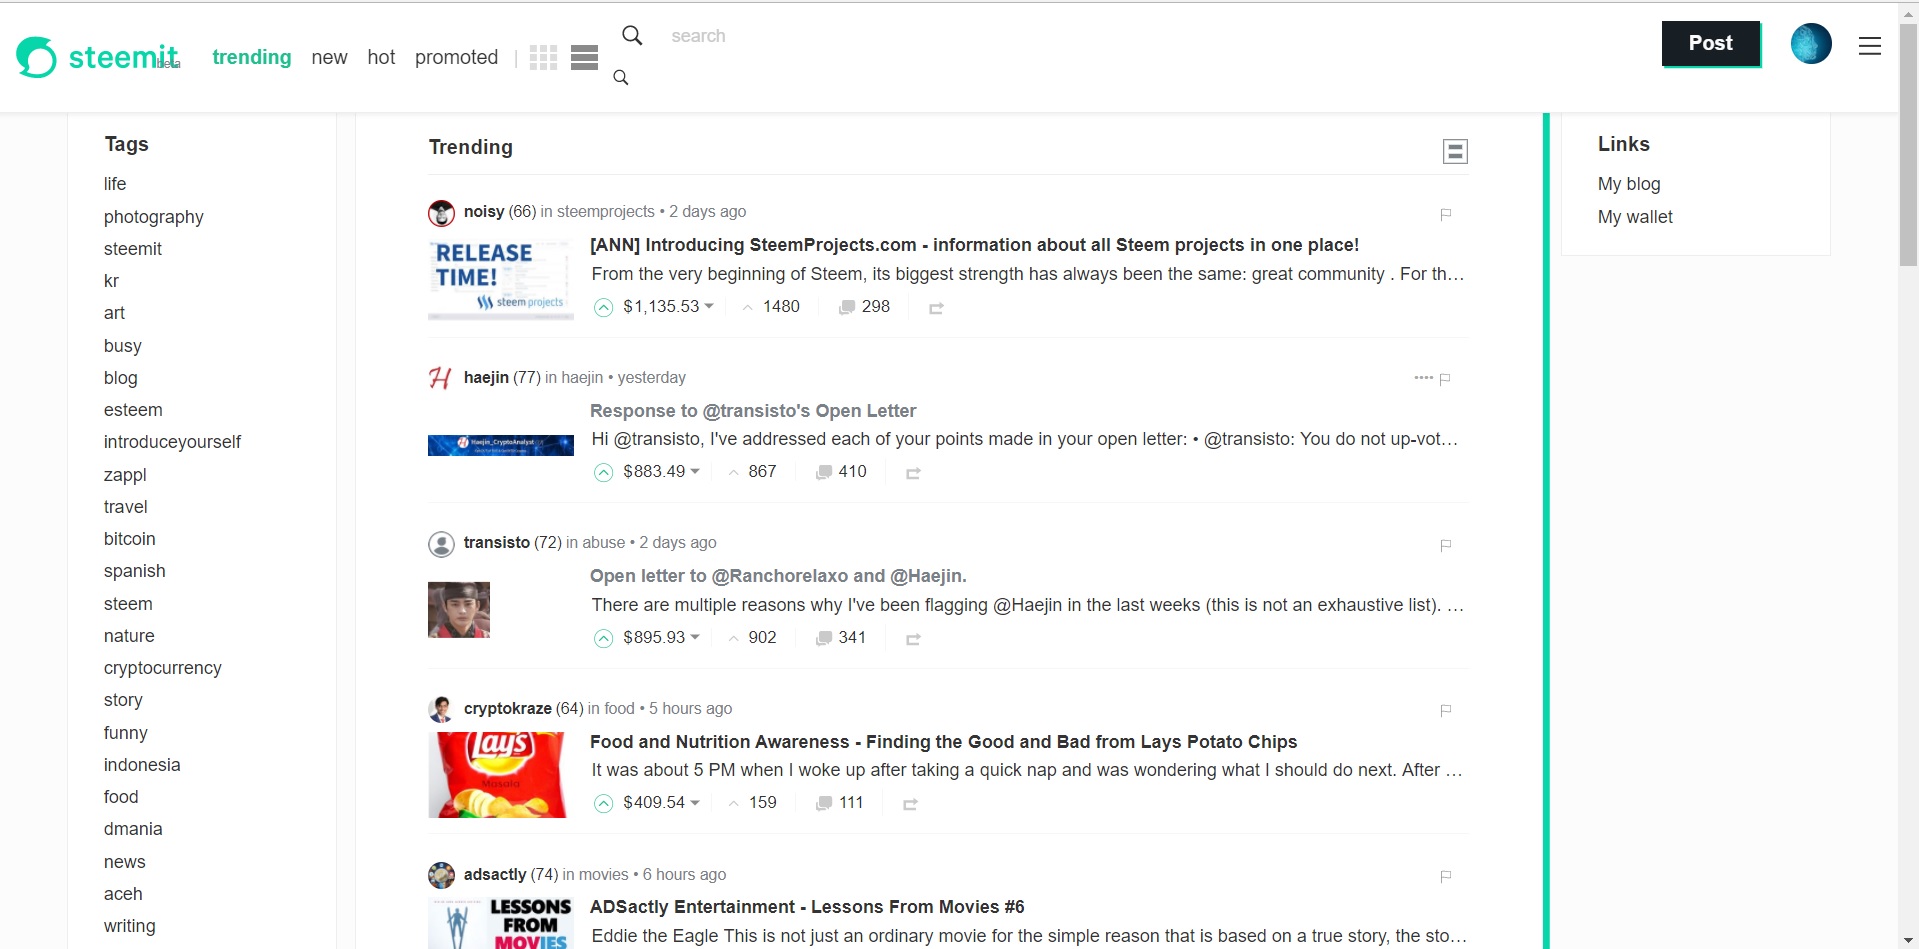Image resolution: width=1919 pixels, height=949 pixels.
Task: Open comments on cryptokraze's post (111)
Action: point(839,803)
